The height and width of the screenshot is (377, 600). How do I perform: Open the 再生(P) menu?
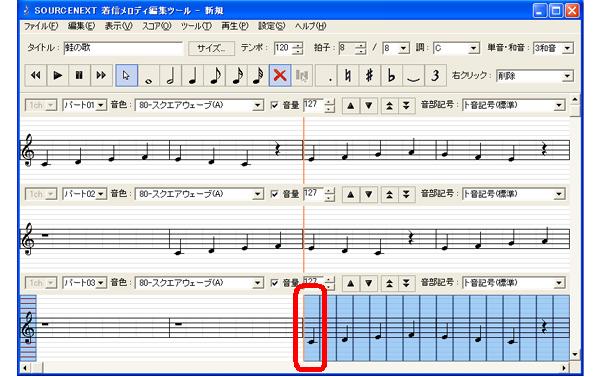pyautogui.click(x=235, y=26)
